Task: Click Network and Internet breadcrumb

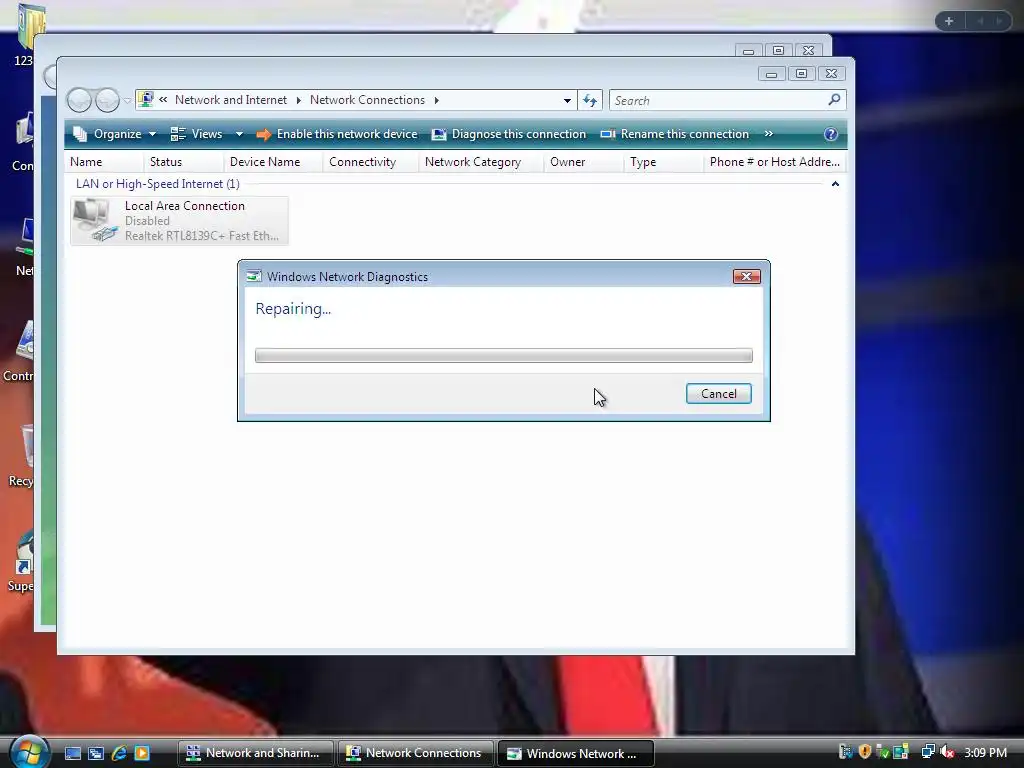Action: (231, 100)
